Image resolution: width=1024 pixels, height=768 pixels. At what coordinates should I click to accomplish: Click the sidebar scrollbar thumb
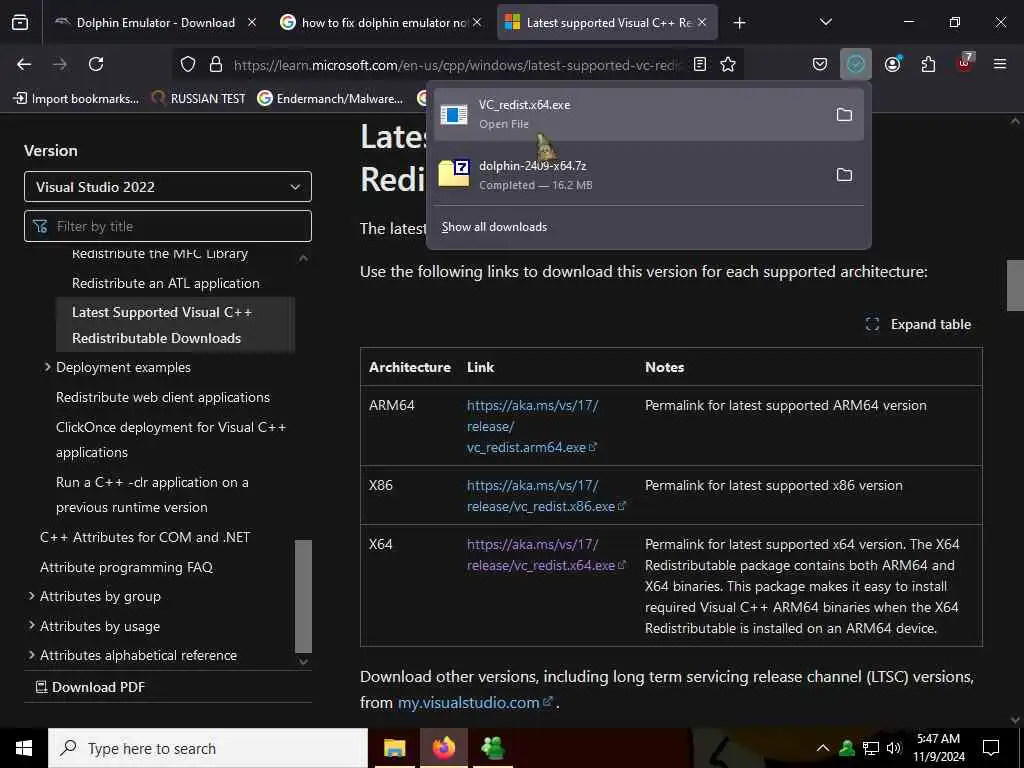click(303, 596)
